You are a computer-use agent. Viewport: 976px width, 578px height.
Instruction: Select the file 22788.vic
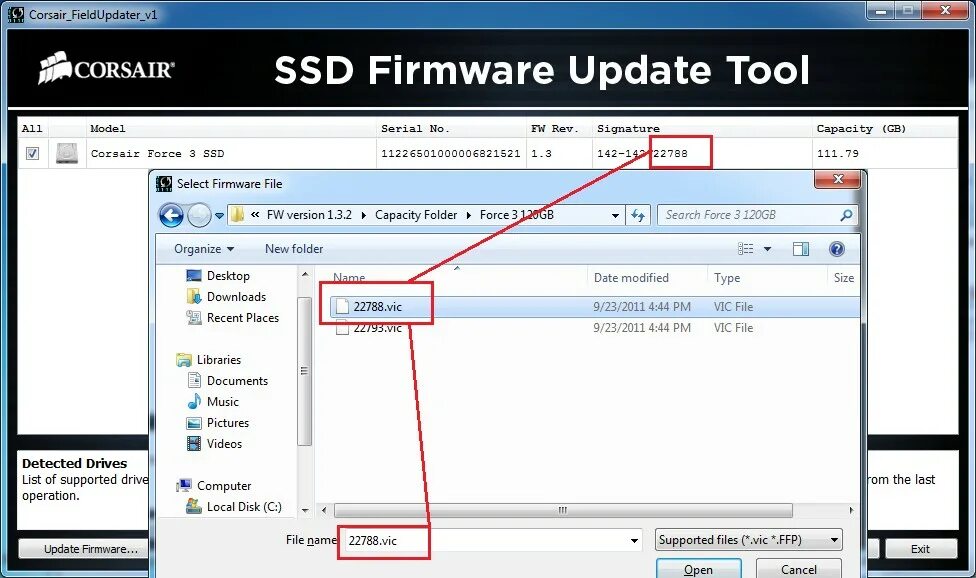click(377, 307)
